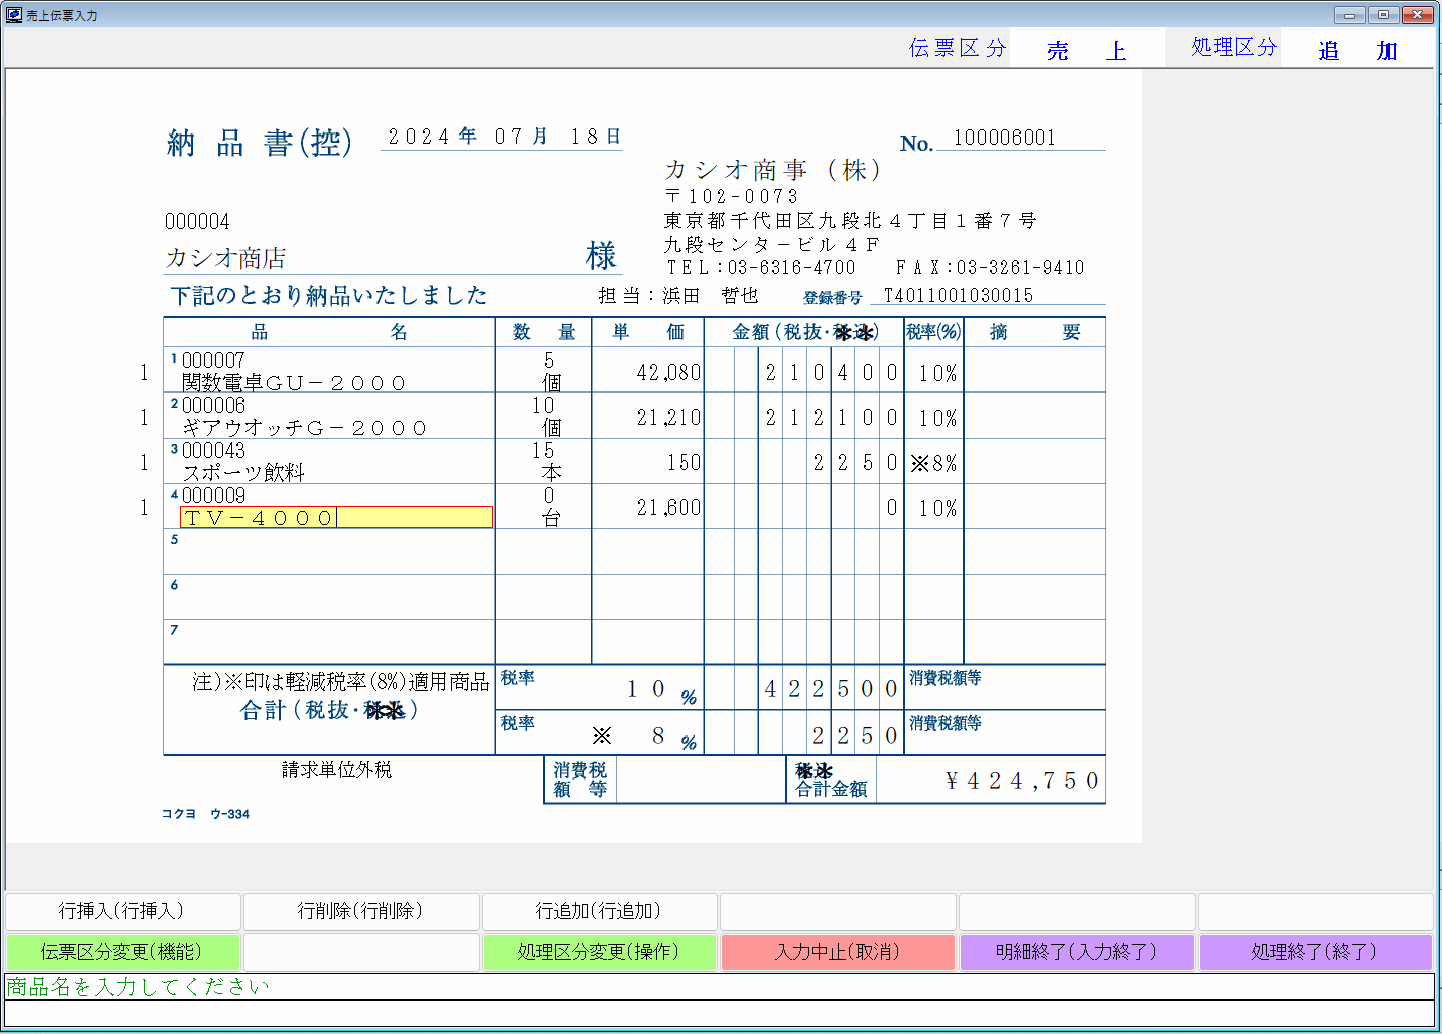Click amount 212100 in row 2
The width and height of the screenshot is (1442, 1034).
(831, 418)
